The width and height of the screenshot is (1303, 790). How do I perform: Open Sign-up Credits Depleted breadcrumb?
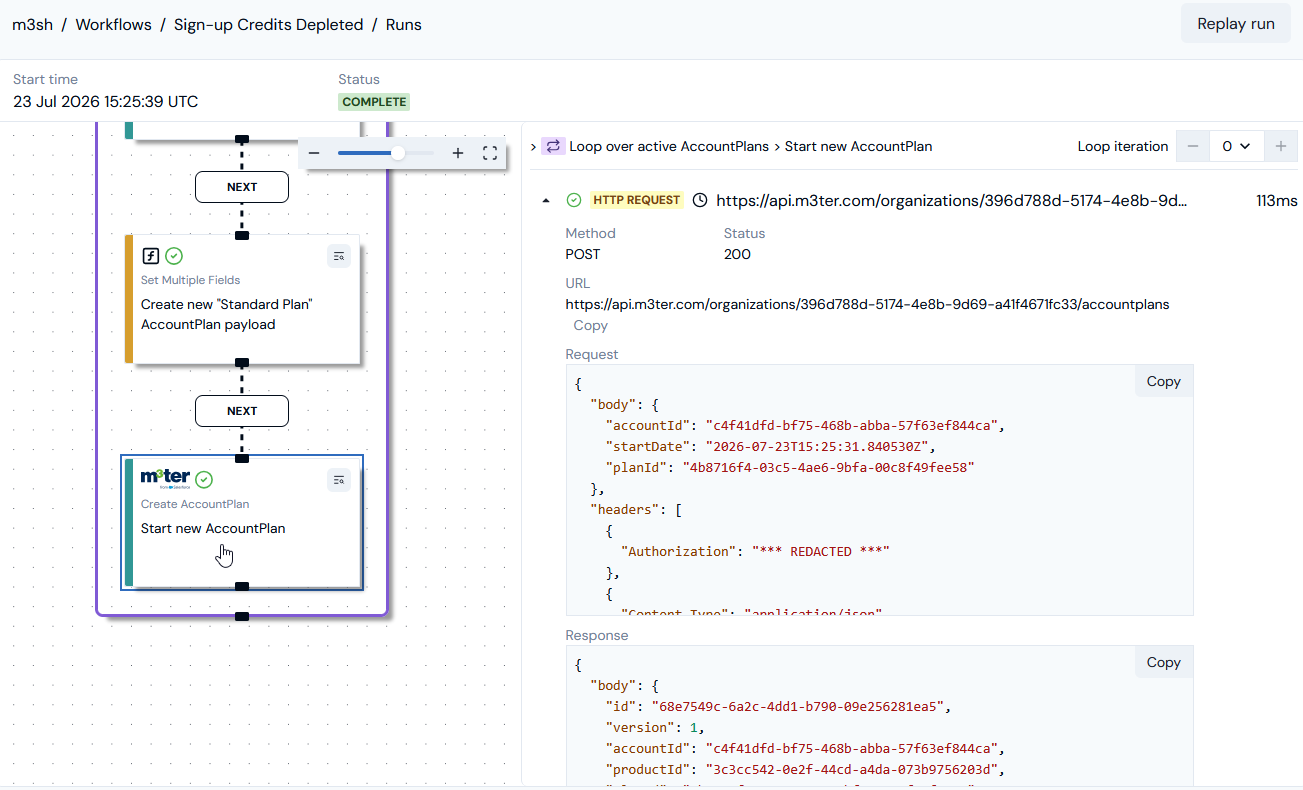[268, 25]
